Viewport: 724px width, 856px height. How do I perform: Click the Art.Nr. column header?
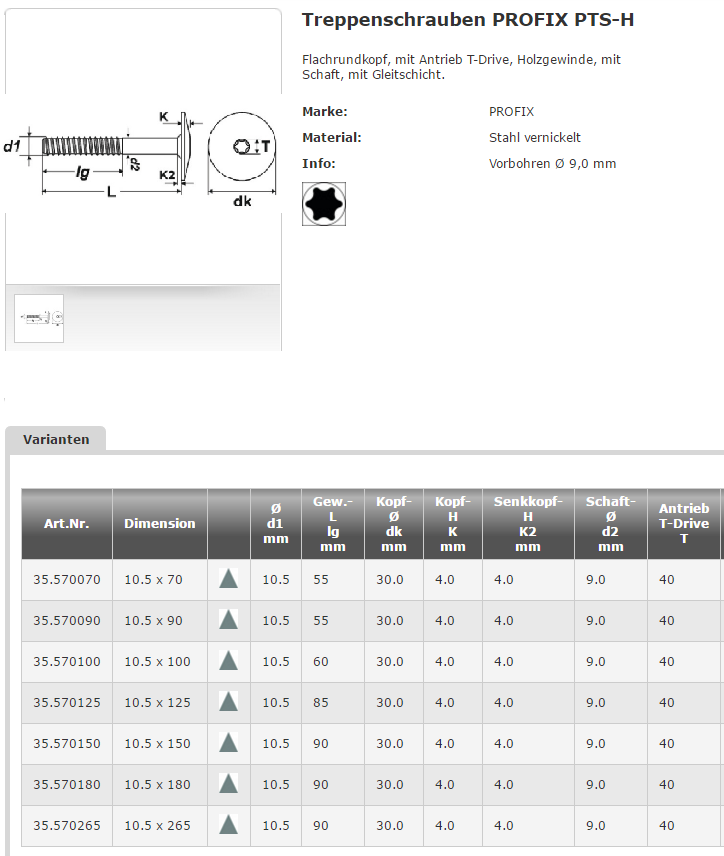tap(67, 523)
